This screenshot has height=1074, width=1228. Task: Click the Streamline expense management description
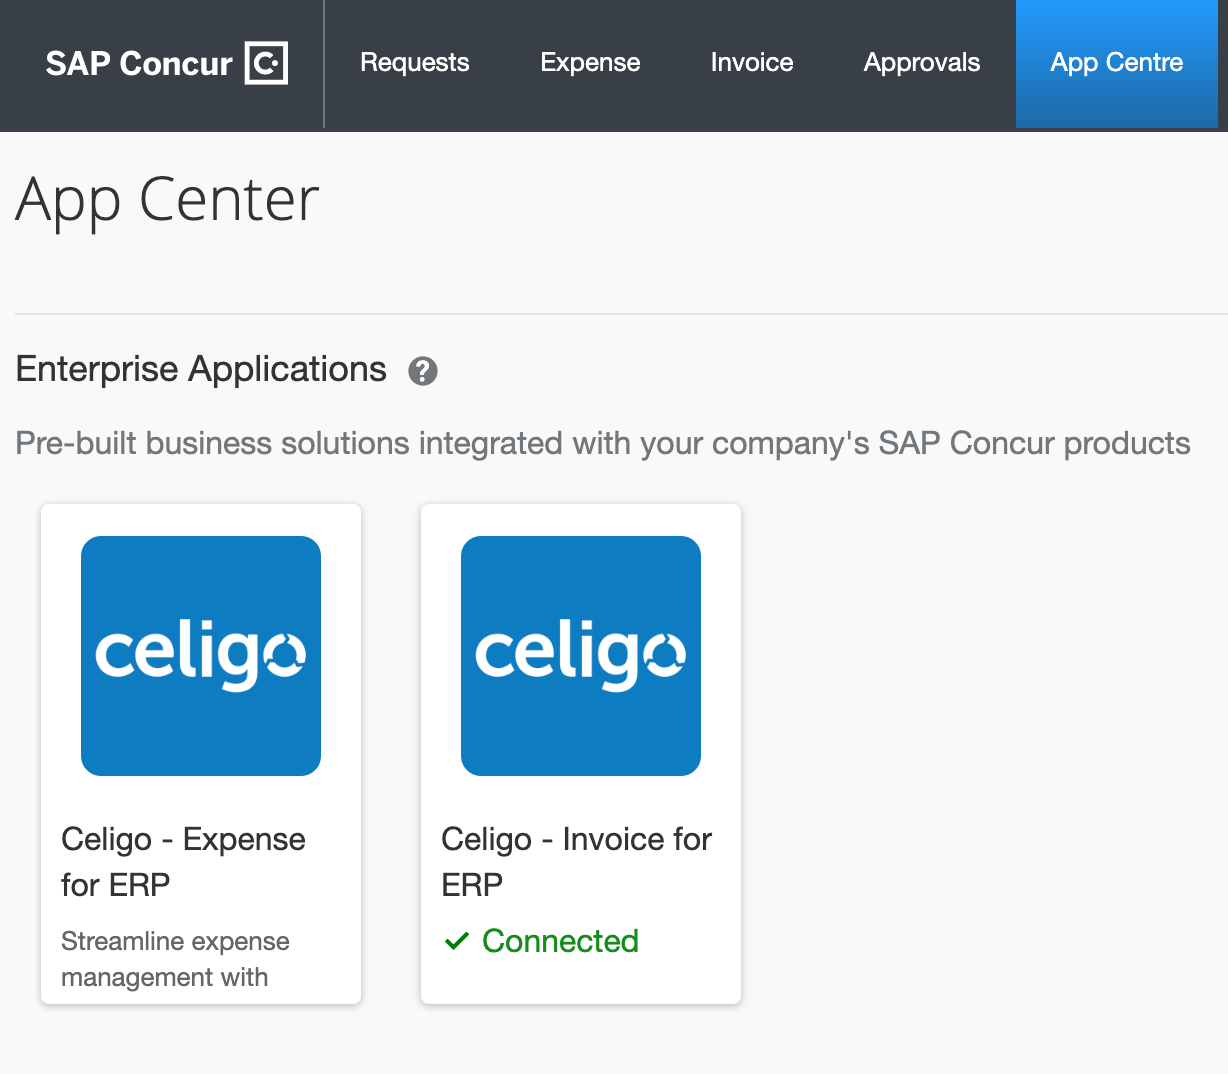[x=175, y=959]
